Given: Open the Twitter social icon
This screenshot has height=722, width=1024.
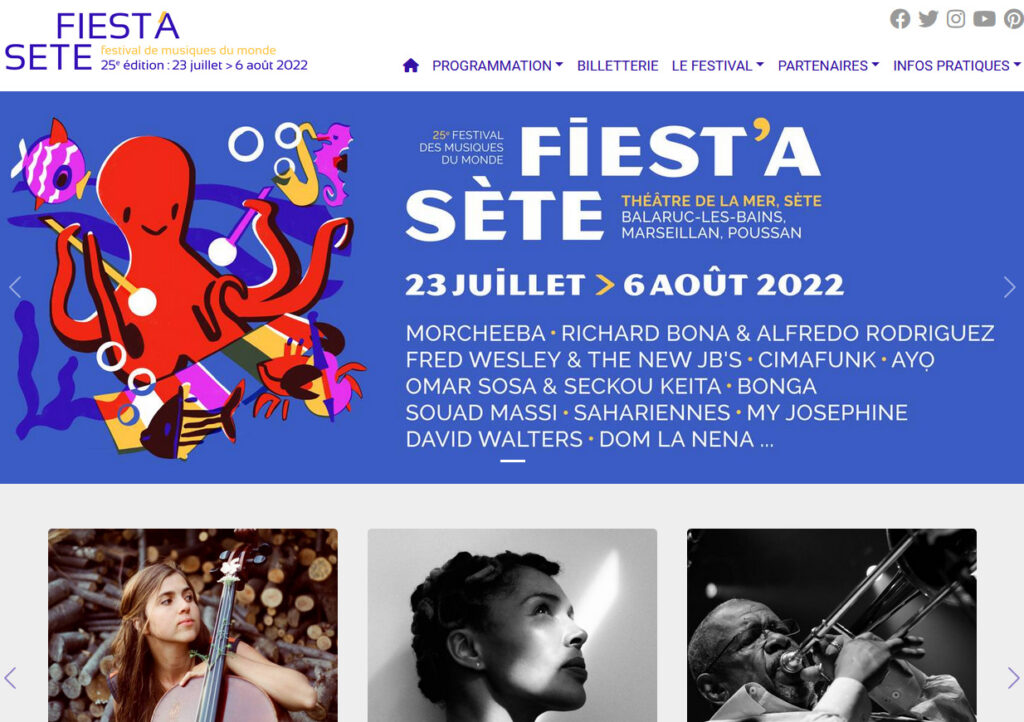Looking at the screenshot, I should 928,19.
